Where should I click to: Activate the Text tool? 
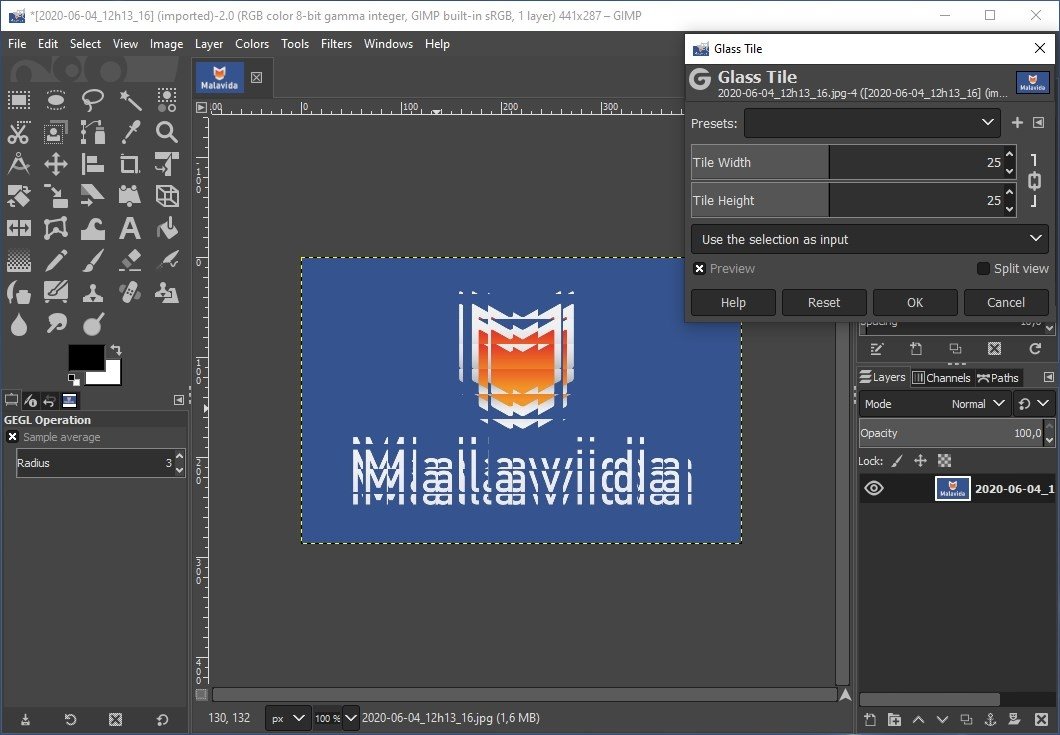click(130, 229)
